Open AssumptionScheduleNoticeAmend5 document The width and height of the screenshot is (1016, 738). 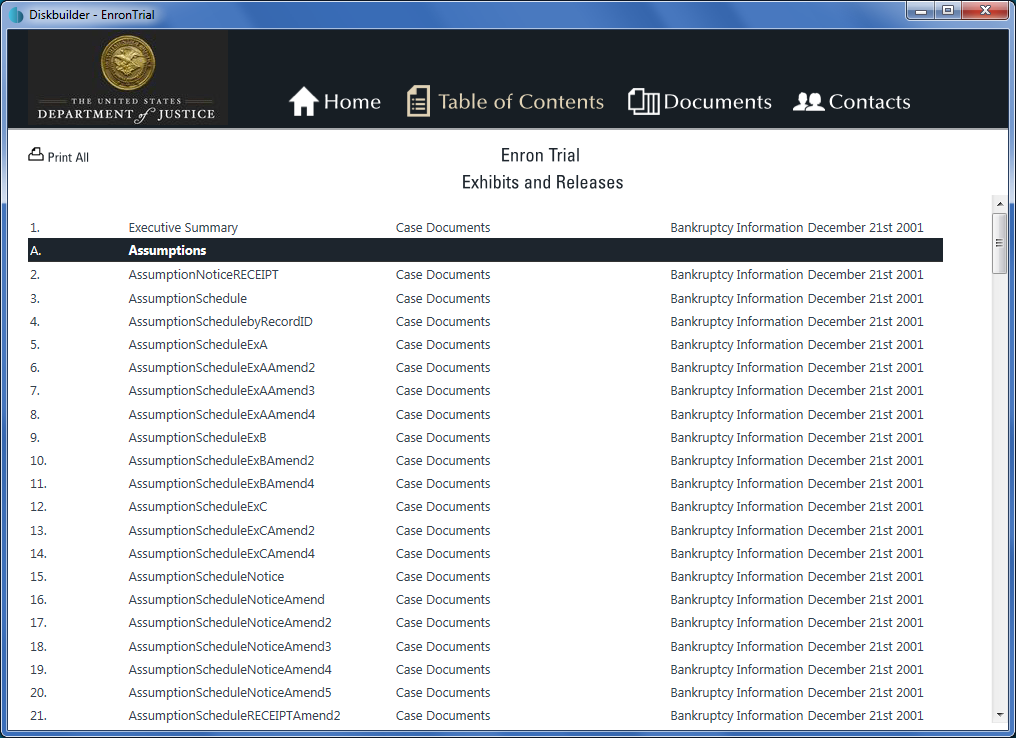point(230,693)
